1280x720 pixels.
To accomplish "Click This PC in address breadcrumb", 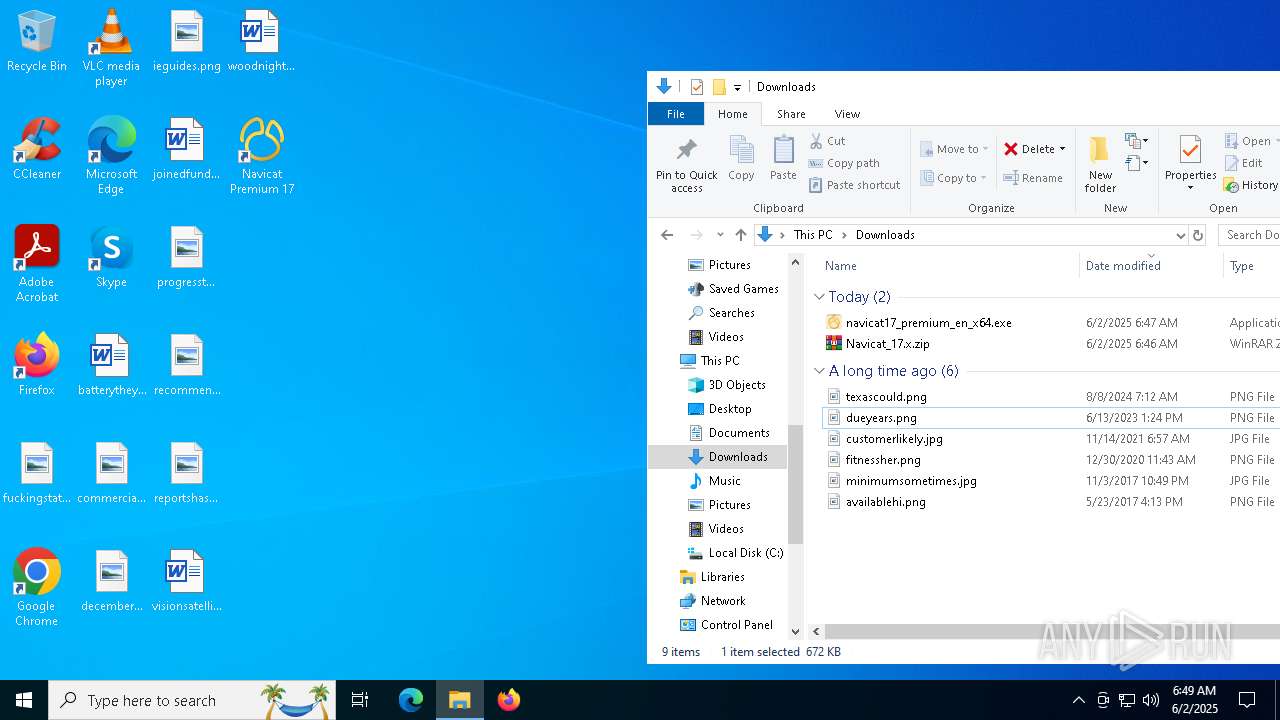I will 812,235.
